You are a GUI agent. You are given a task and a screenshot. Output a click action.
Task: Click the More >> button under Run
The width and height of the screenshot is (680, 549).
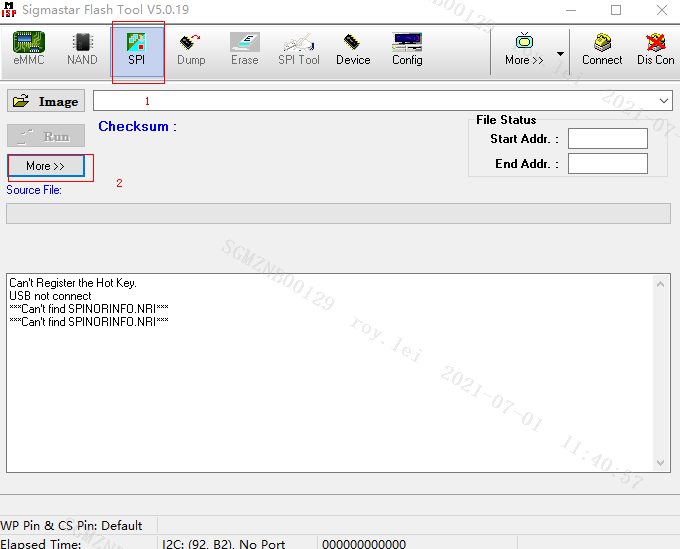tap(46, 166)
